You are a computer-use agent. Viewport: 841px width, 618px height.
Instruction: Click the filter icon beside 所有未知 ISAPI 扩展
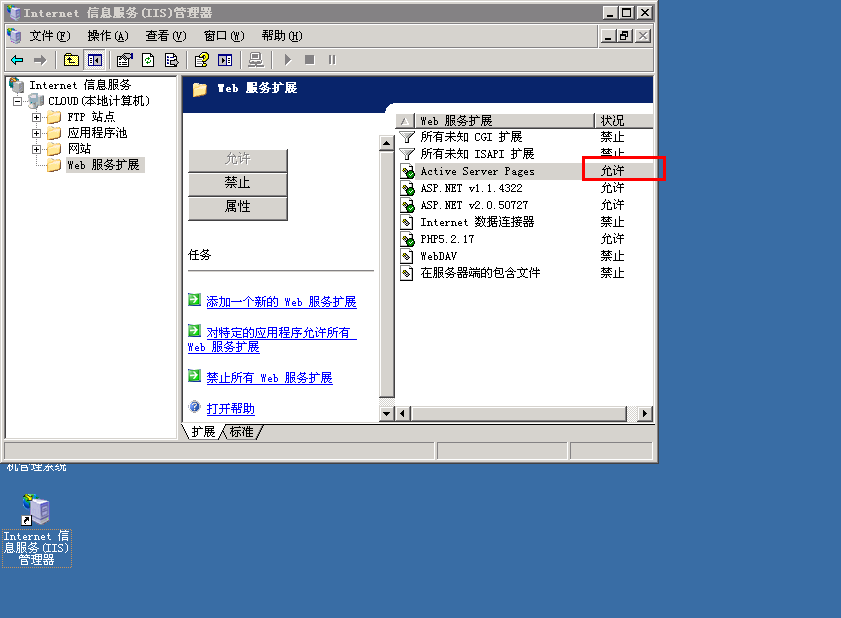pyautogui.click(x=407, y=154)
